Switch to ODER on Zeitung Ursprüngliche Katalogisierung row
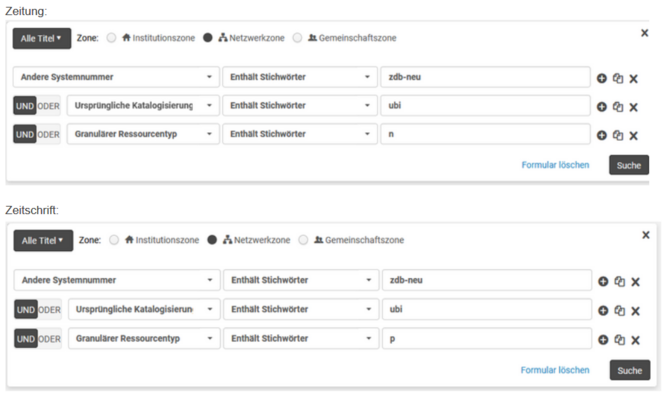 [48, 106]
